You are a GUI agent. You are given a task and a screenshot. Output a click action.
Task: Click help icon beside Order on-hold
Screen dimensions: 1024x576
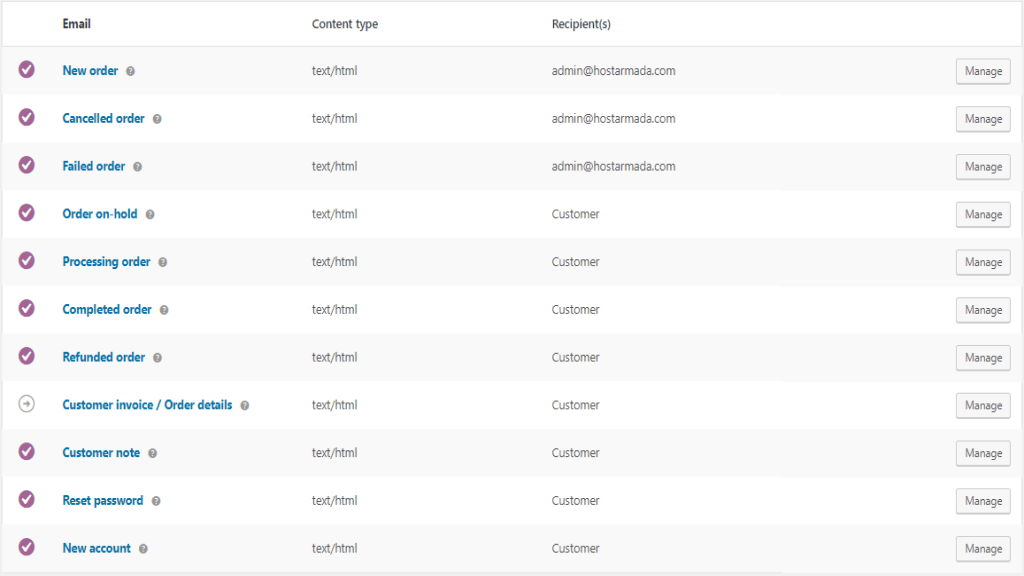click(x=150, y=215)
